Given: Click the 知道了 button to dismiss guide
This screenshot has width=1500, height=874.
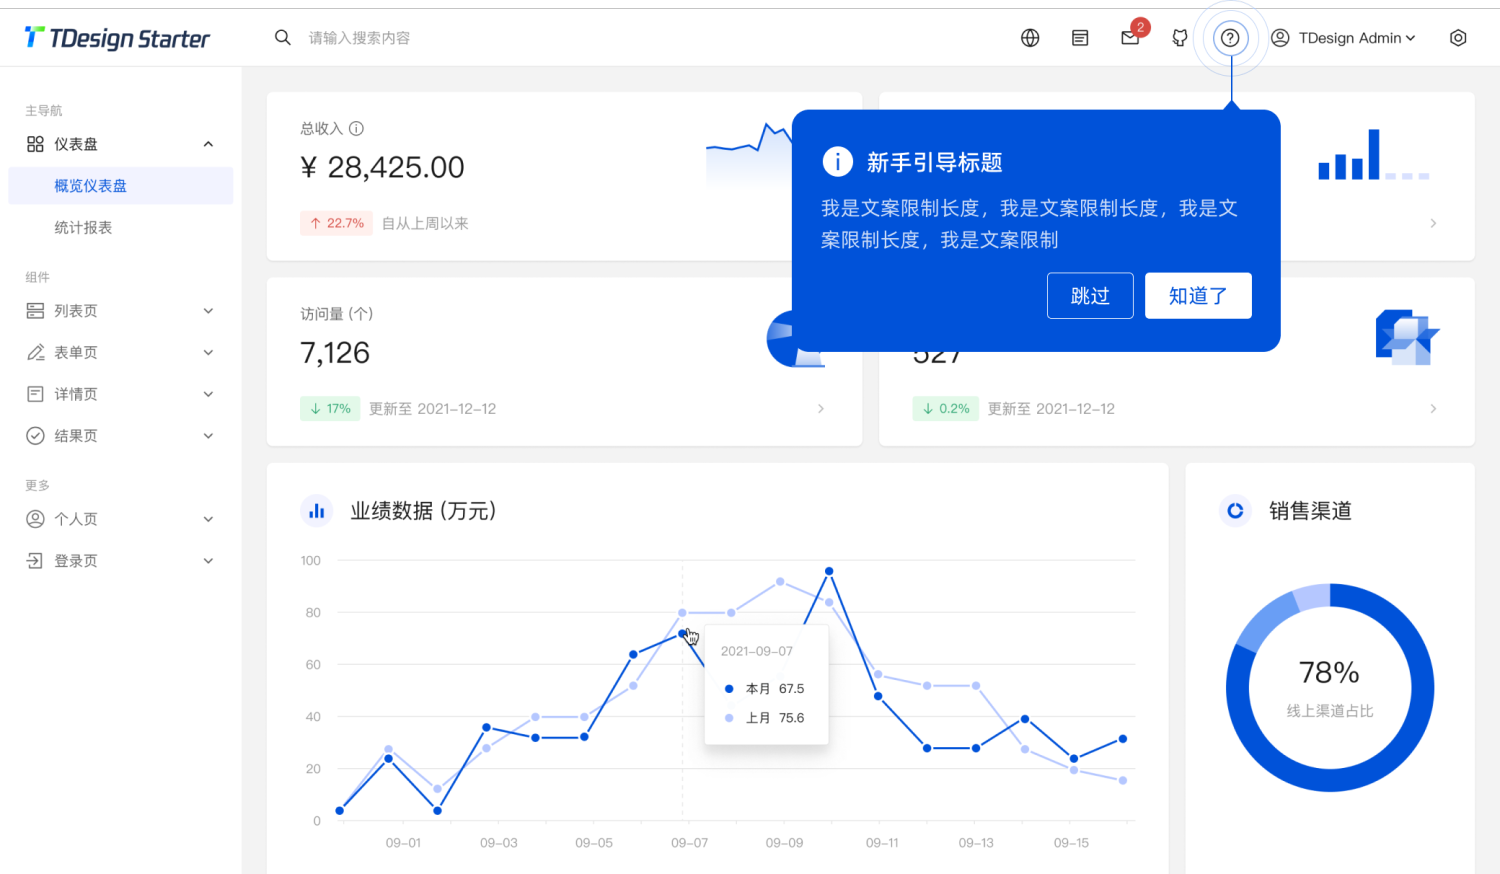Looking at the screenshot, I should [x=1198, y=295].
